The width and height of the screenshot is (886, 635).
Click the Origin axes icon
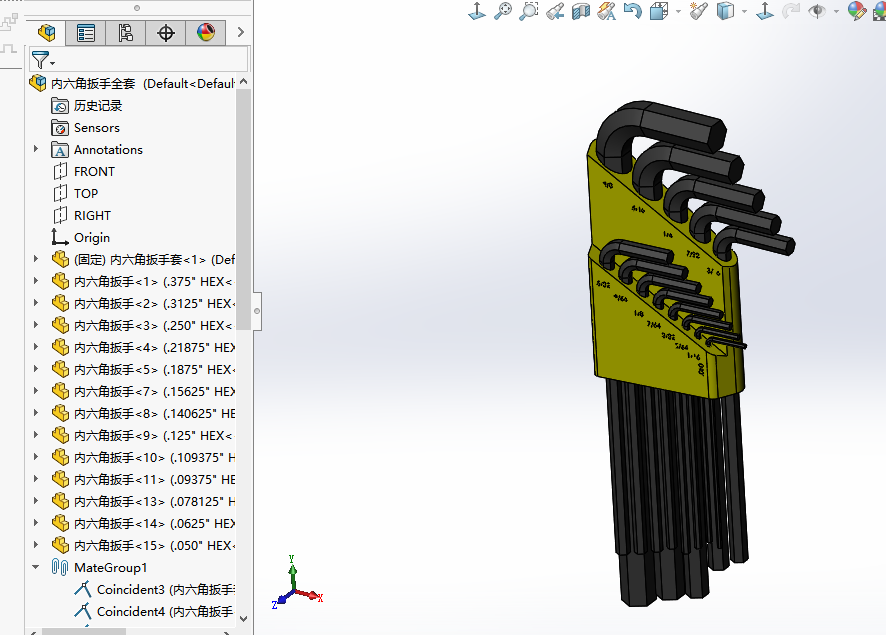point(60,237)
